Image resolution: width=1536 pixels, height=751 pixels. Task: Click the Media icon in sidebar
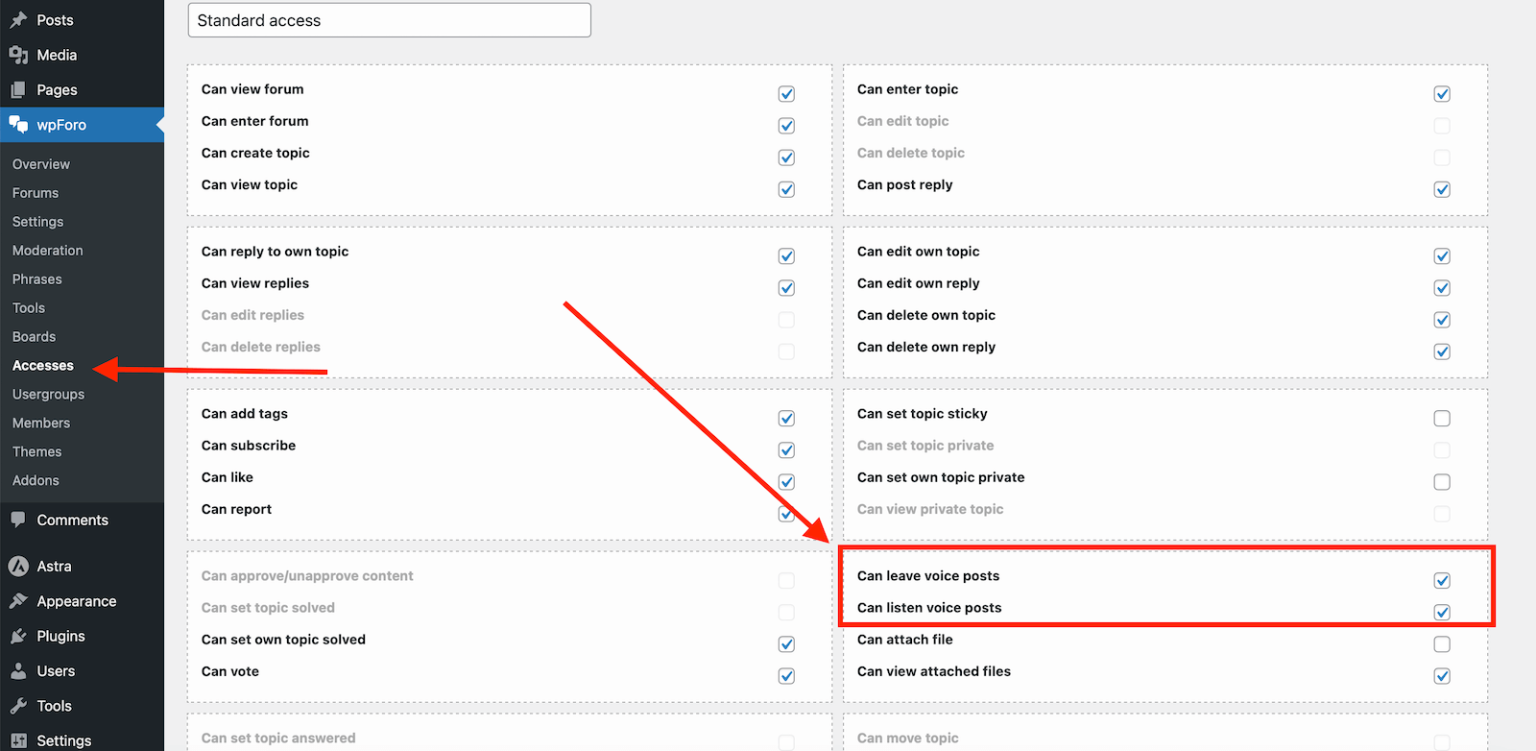(x=18, y=55)
